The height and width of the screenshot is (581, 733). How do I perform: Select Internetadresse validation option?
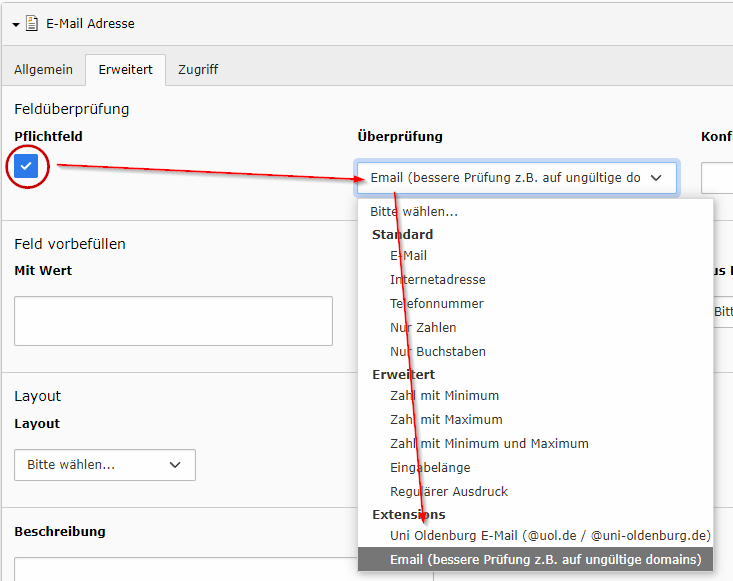[437, 280]
